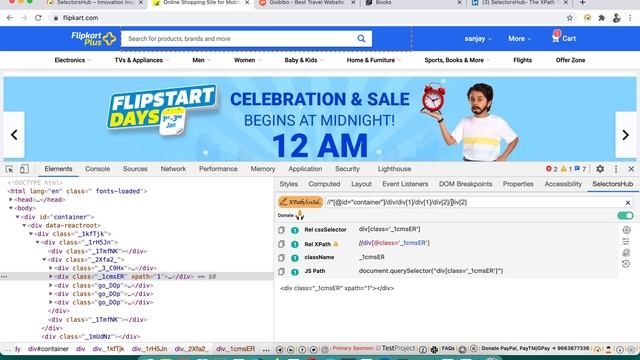Switch to the Goibibo browser tab
The width and height of the screenshot is (640, 360).
307,3
